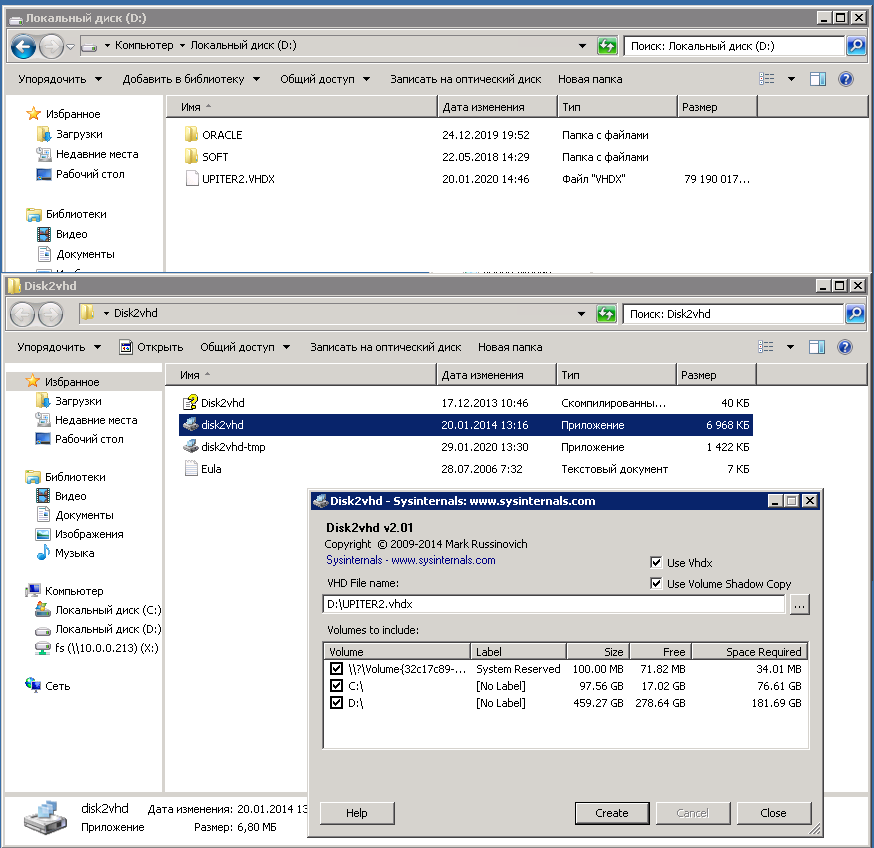
Task: Select ORACLE folder icon
Action: pyautogui.click(x=191, y=134)
